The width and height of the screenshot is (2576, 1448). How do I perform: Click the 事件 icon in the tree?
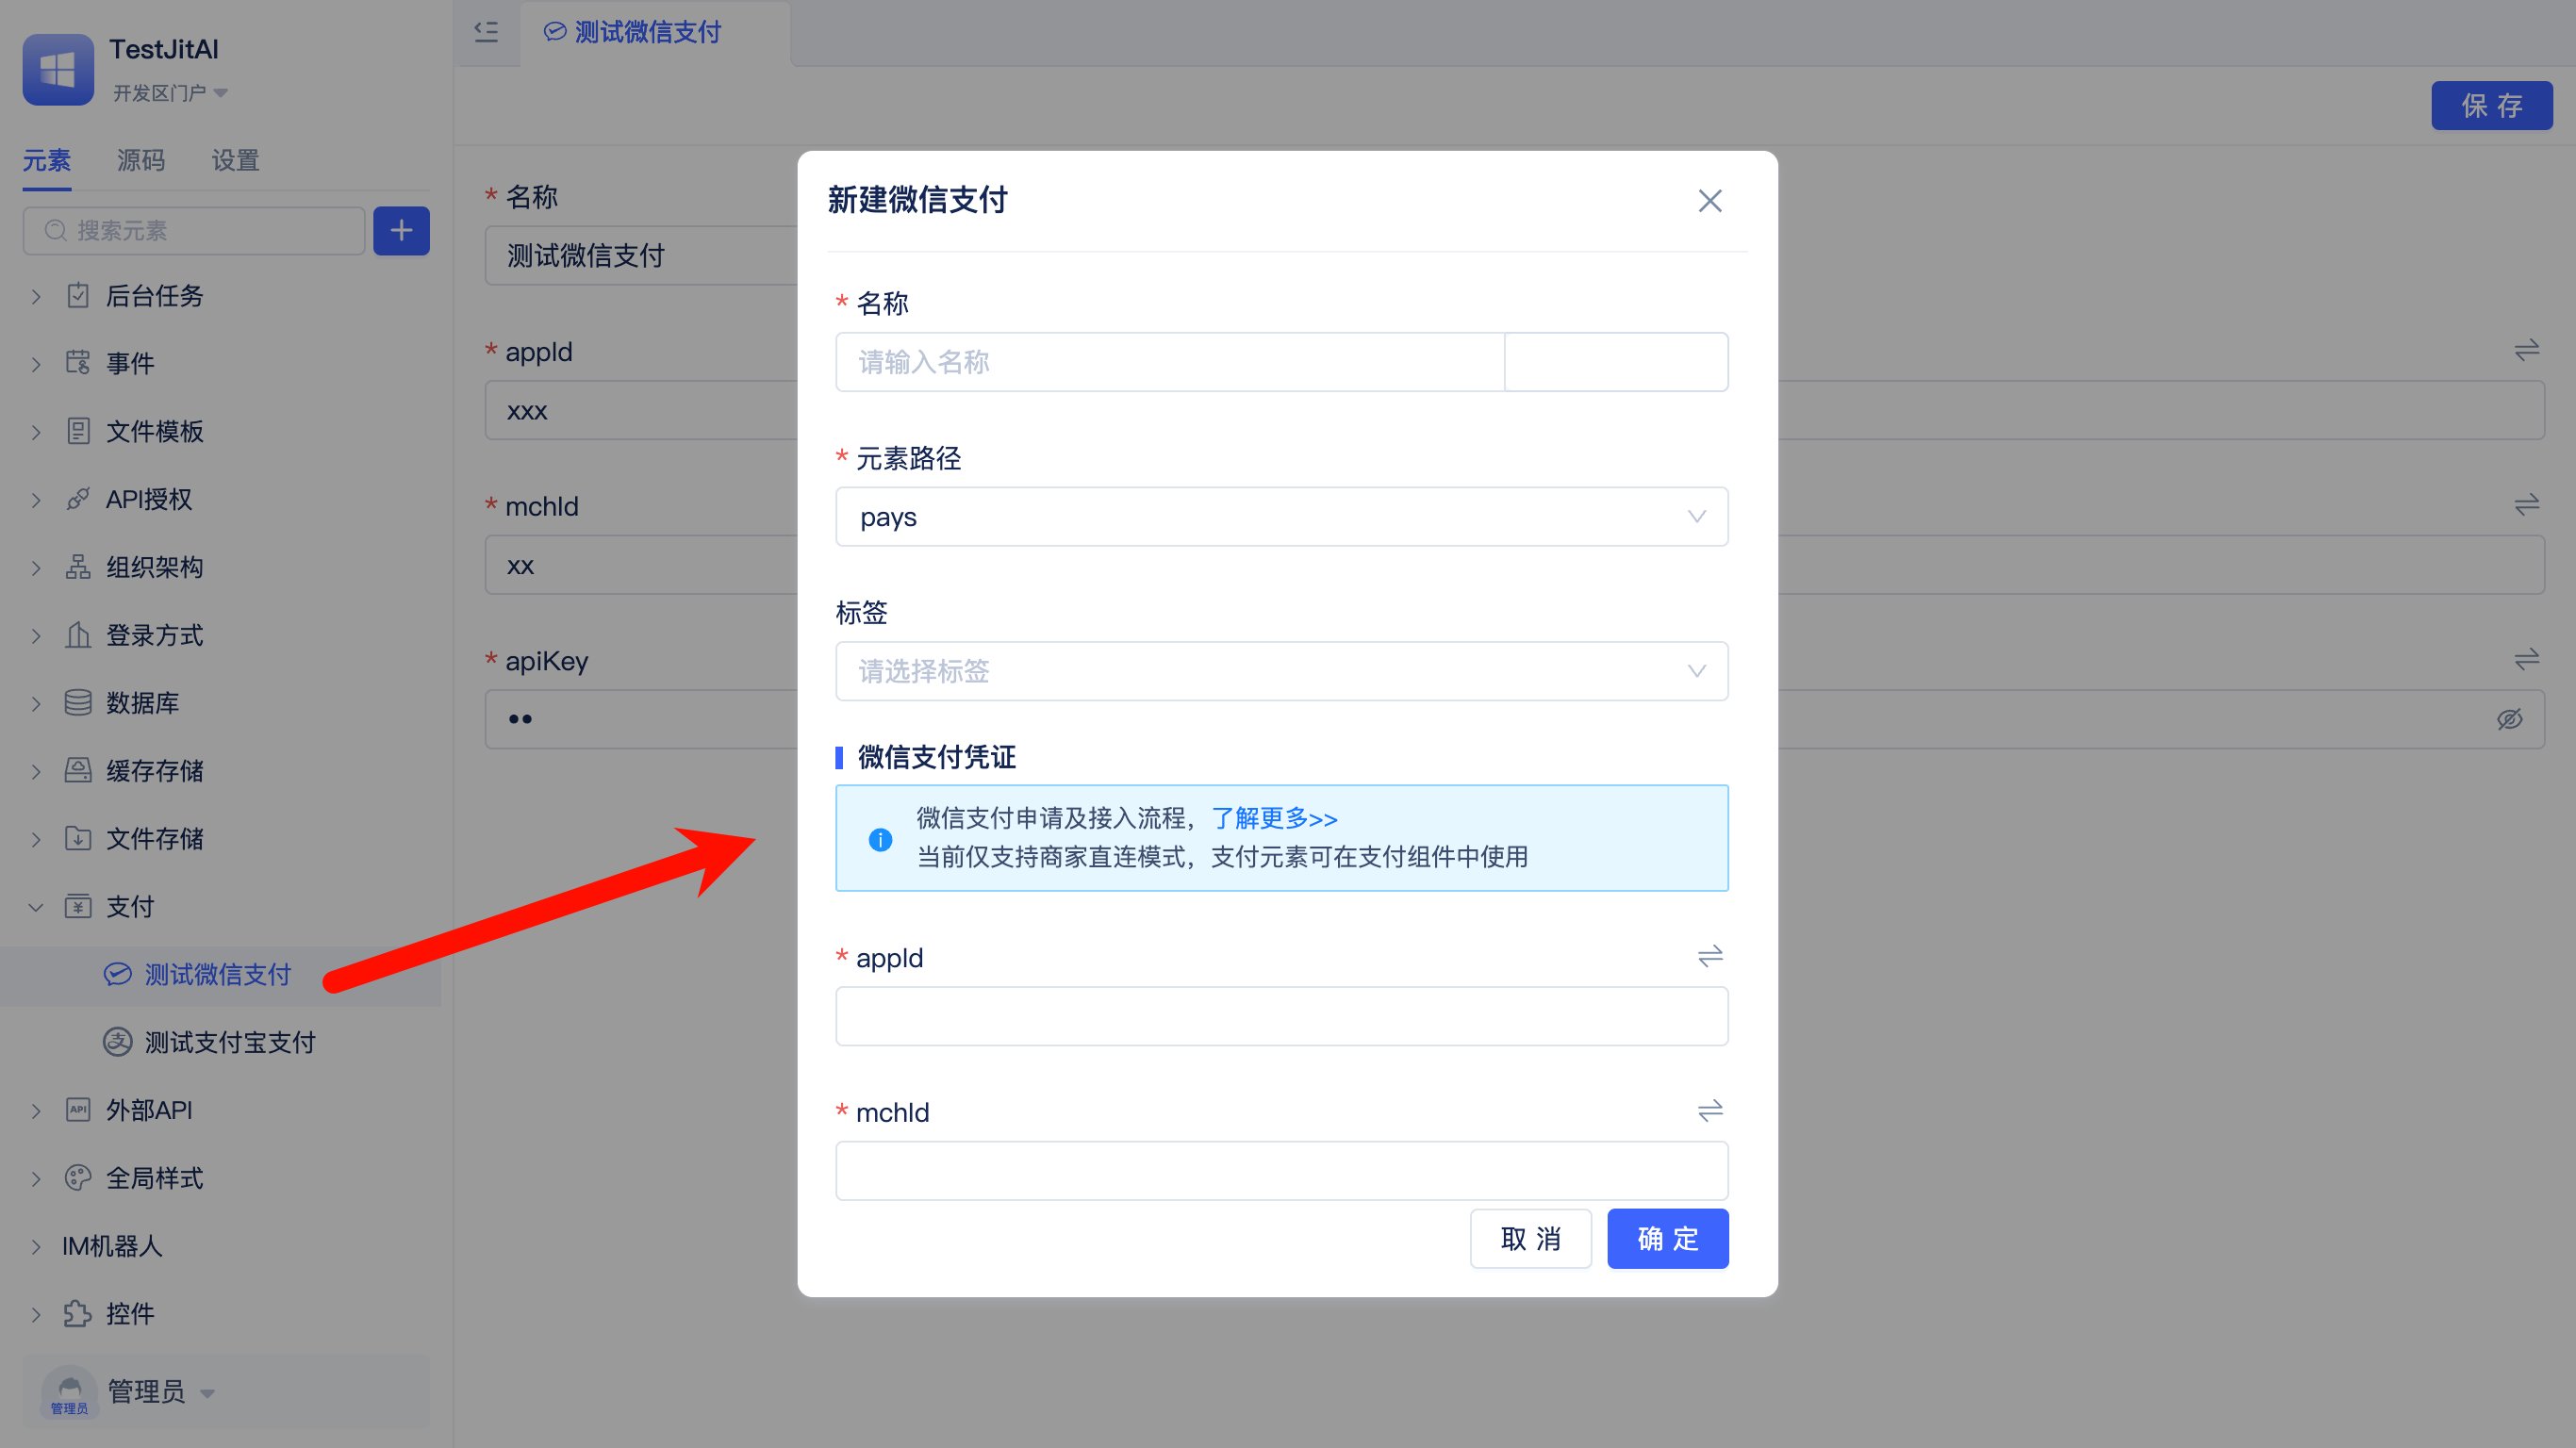[78, 362]
